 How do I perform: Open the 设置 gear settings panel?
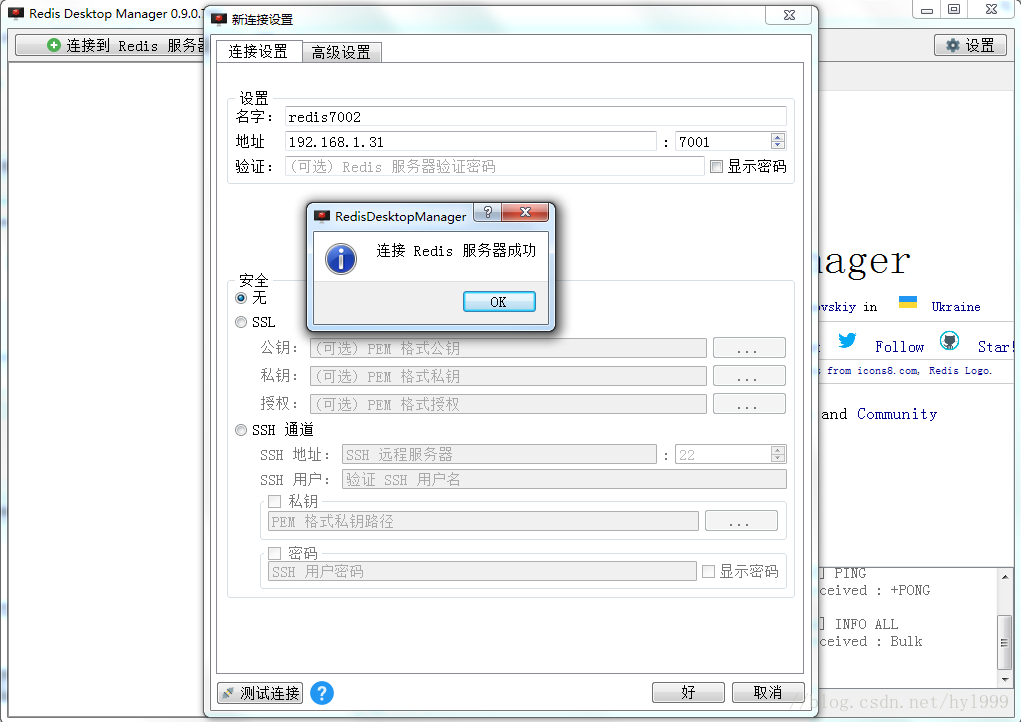(968, 44)
